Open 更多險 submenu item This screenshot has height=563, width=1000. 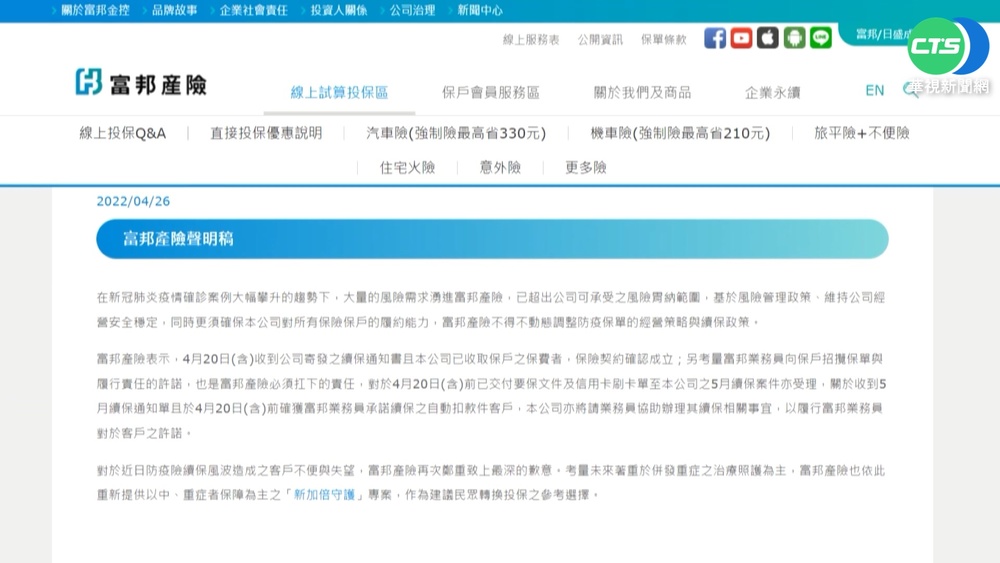pyautogui.click(x=585, y=168)
